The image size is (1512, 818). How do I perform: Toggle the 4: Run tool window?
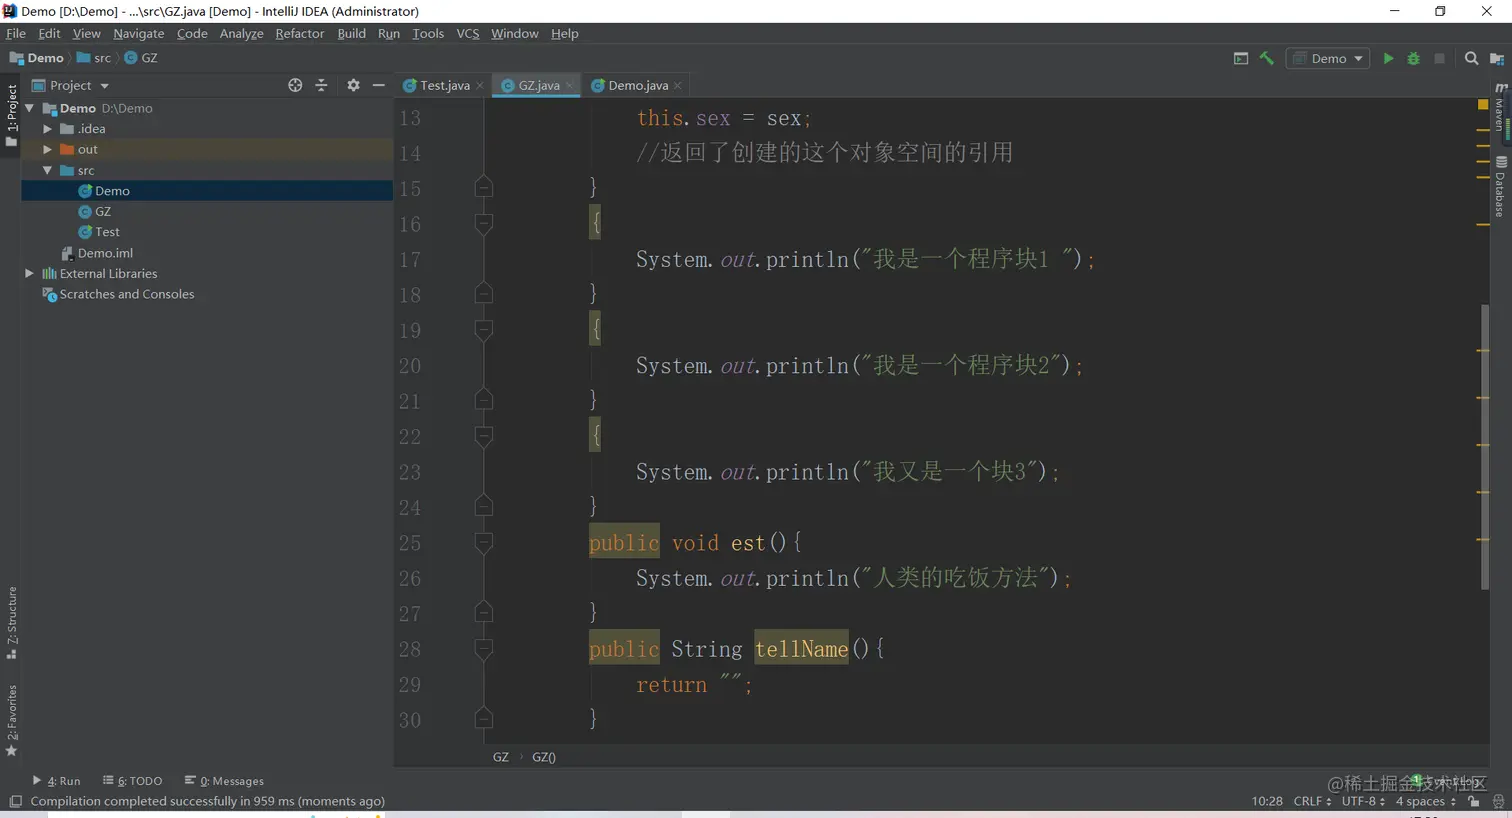pyautogui.click(x=56, y=781)
